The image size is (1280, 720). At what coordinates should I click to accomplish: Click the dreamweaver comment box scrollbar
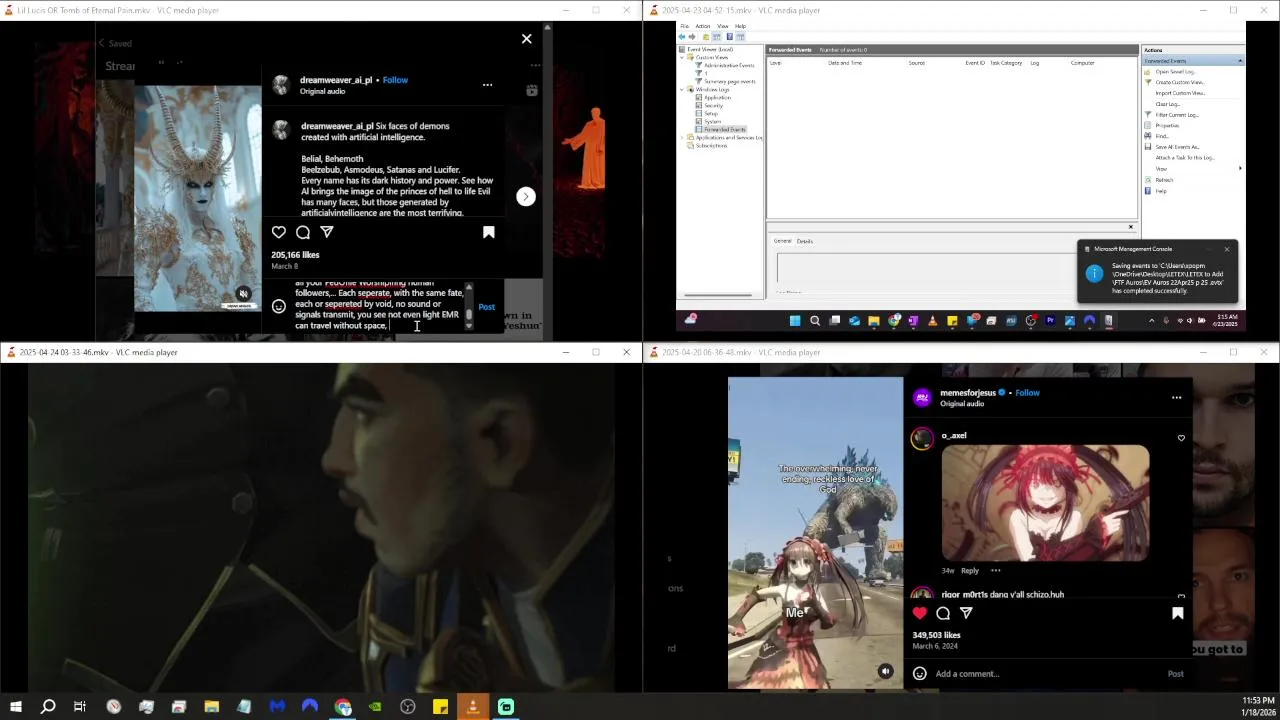click(x=468, y=305)
